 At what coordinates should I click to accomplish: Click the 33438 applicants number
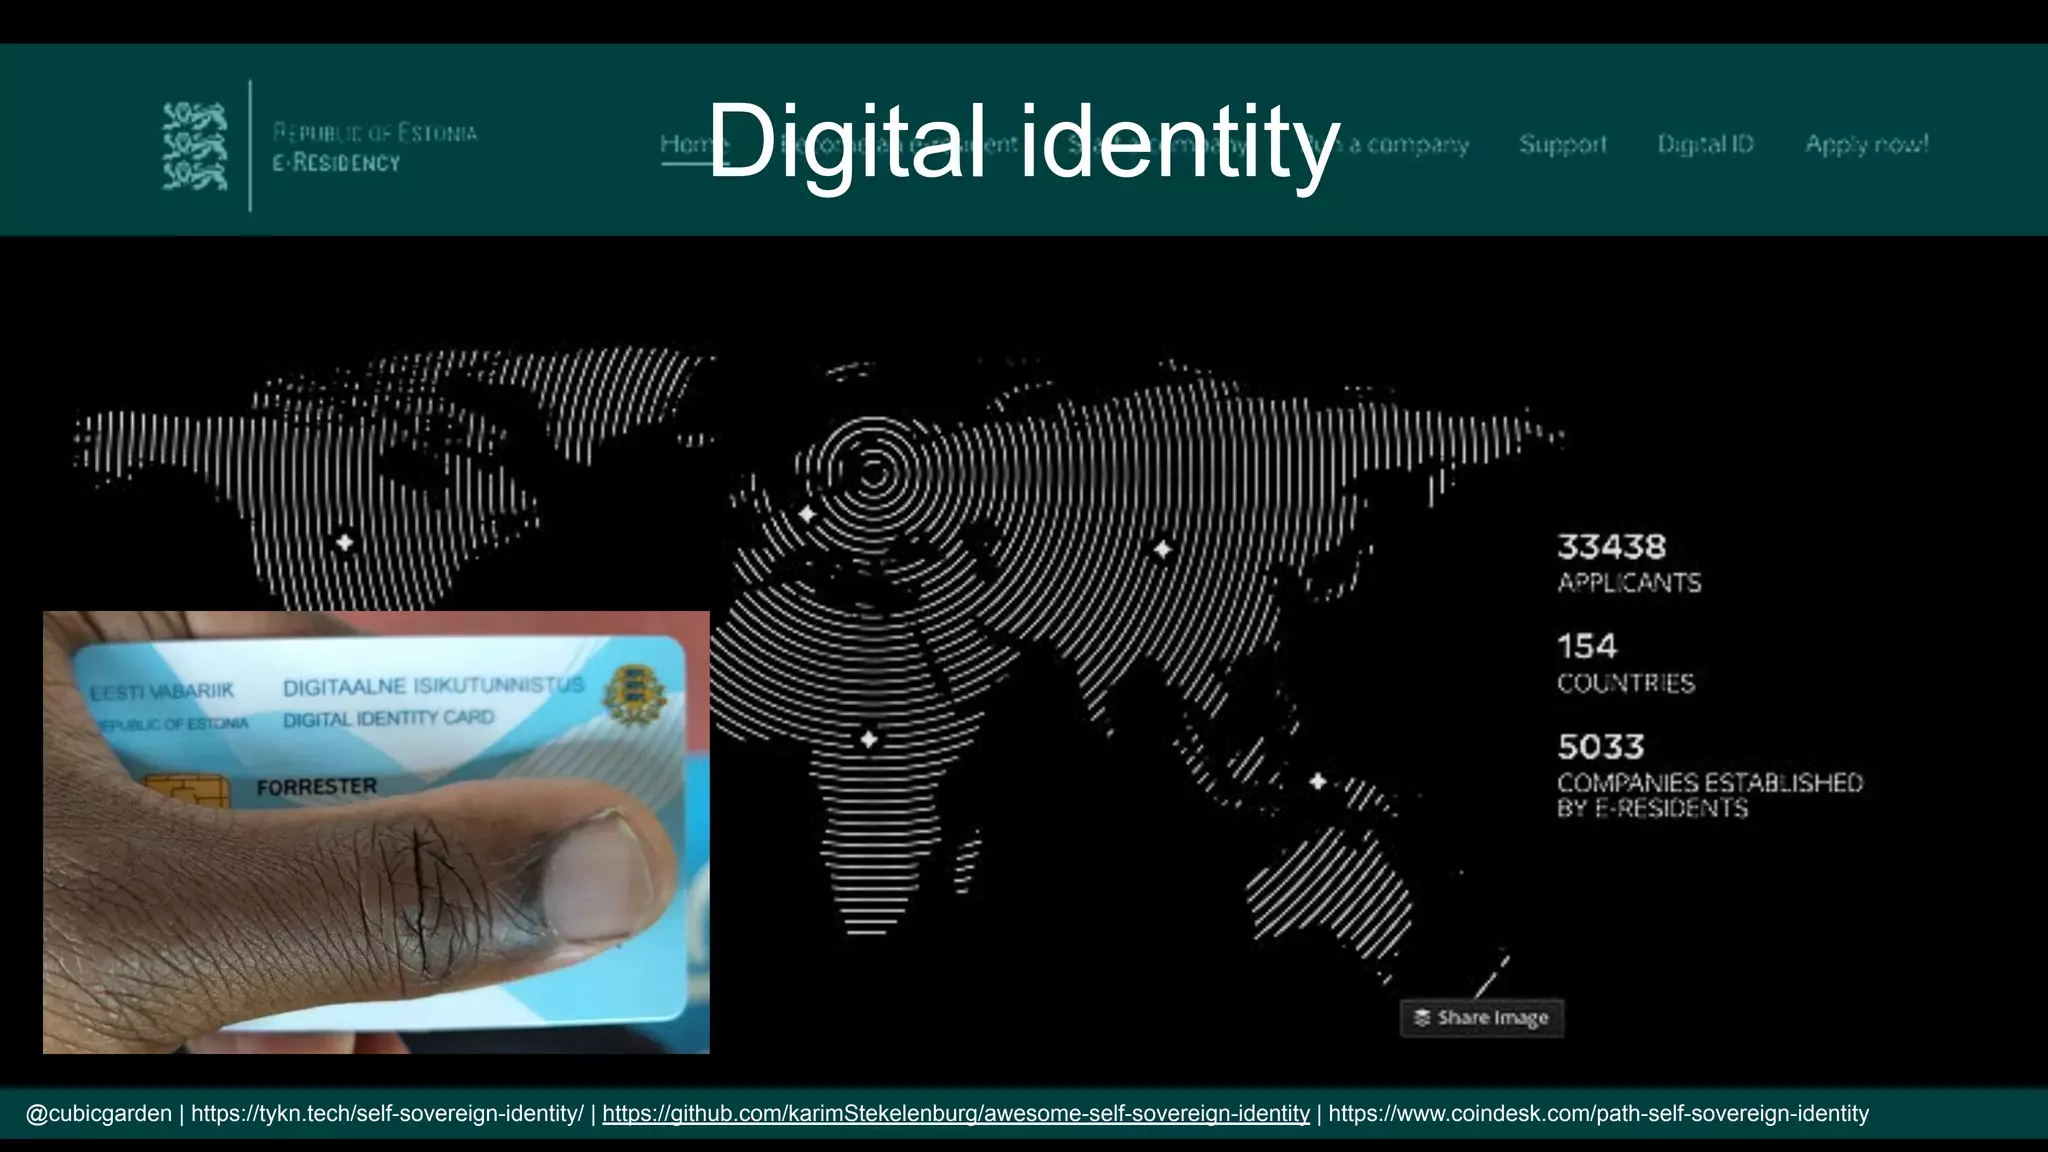click(1612, 547)
